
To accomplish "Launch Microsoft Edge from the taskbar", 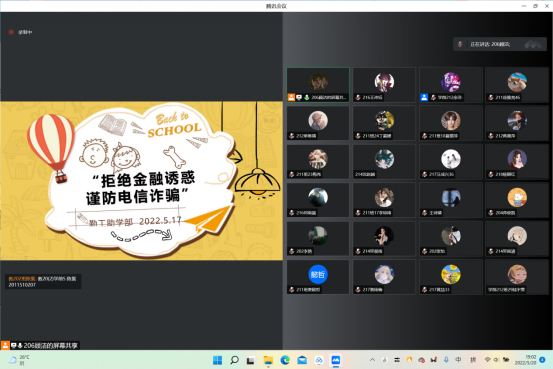I will (x=285, y=360).
